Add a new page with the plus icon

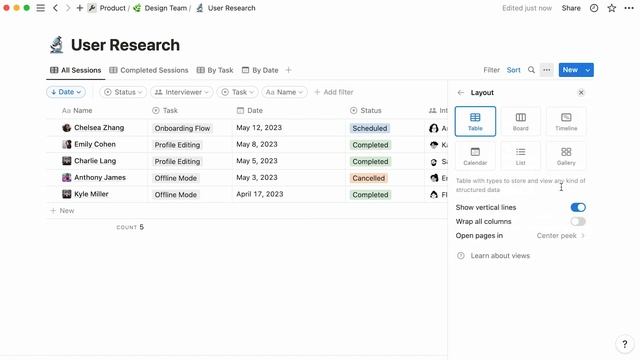pyautogui.click(x=80, y=8)
